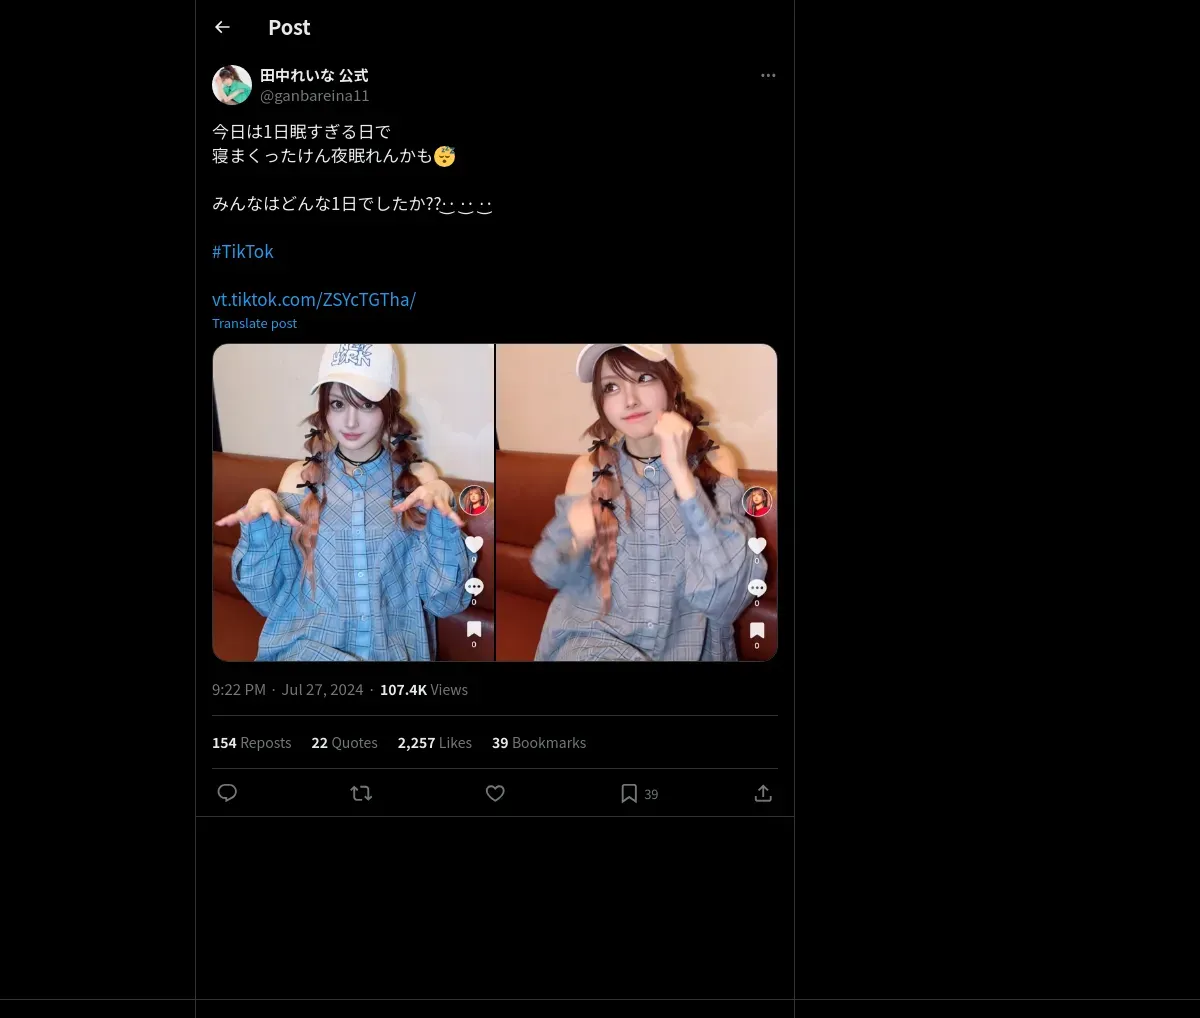Open 107.4K Views analytics

click(424, 690)
